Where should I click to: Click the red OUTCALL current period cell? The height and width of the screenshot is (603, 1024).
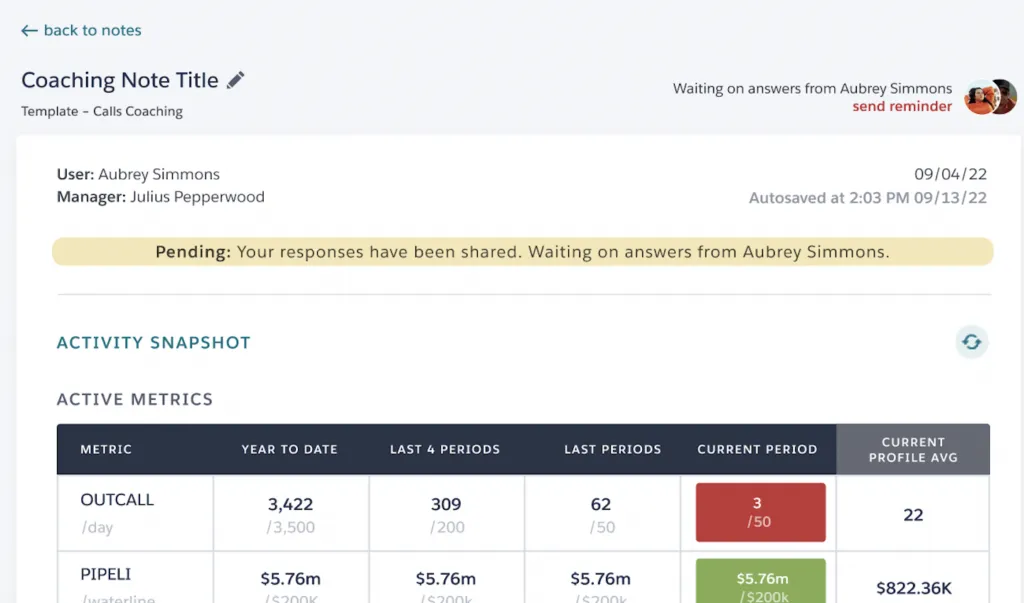click(760, 512)
